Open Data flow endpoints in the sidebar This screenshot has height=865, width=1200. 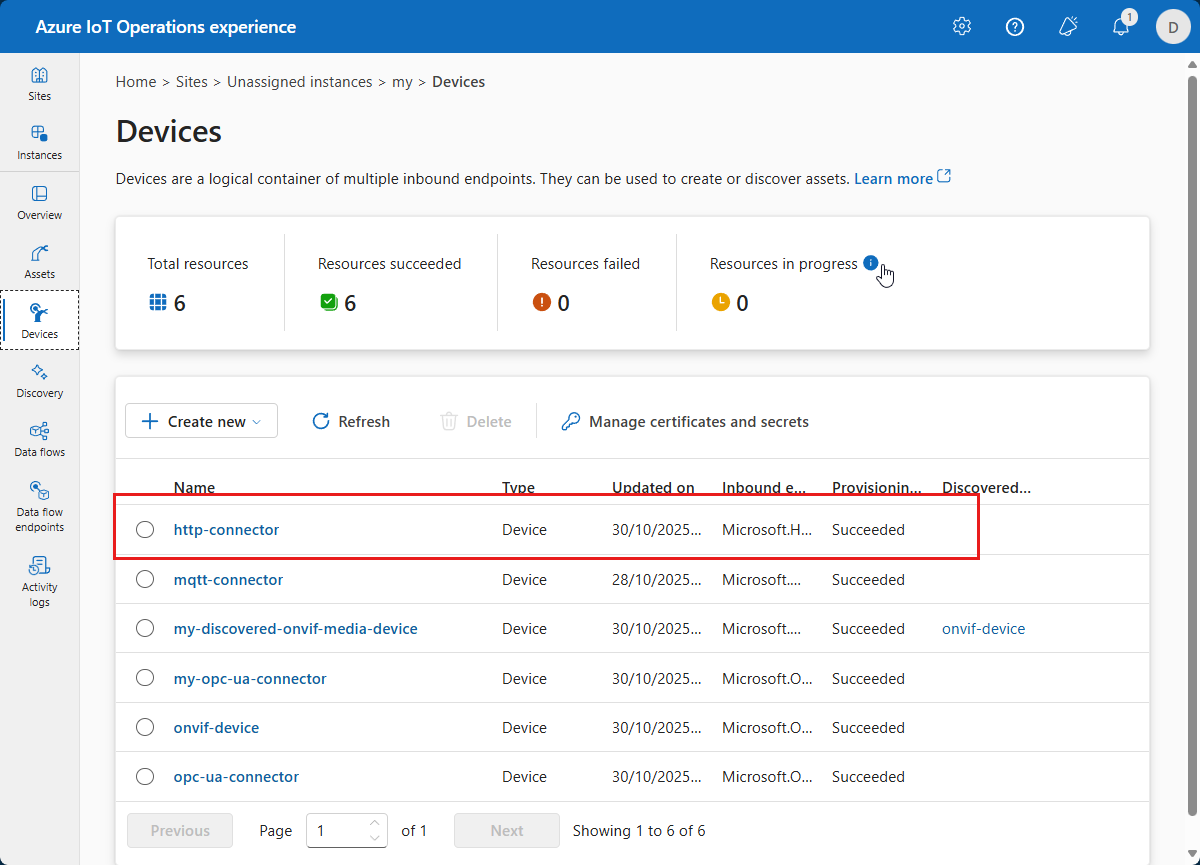click(x=39, y=505)
